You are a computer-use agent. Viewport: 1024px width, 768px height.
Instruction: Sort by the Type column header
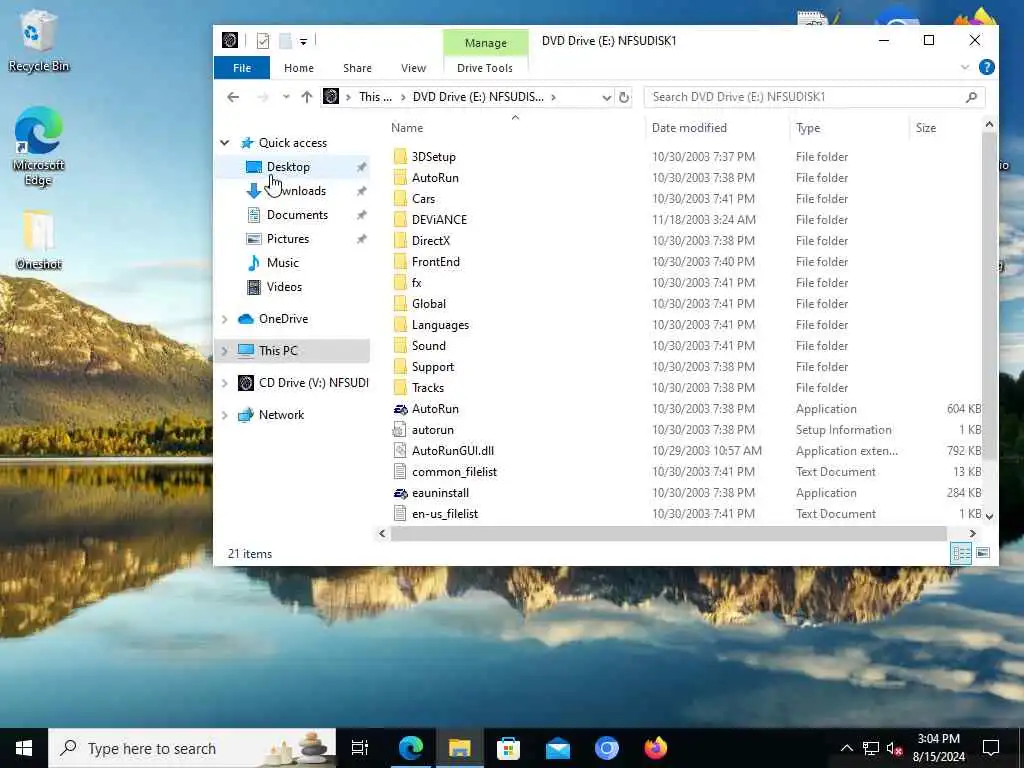coord(808,128)
